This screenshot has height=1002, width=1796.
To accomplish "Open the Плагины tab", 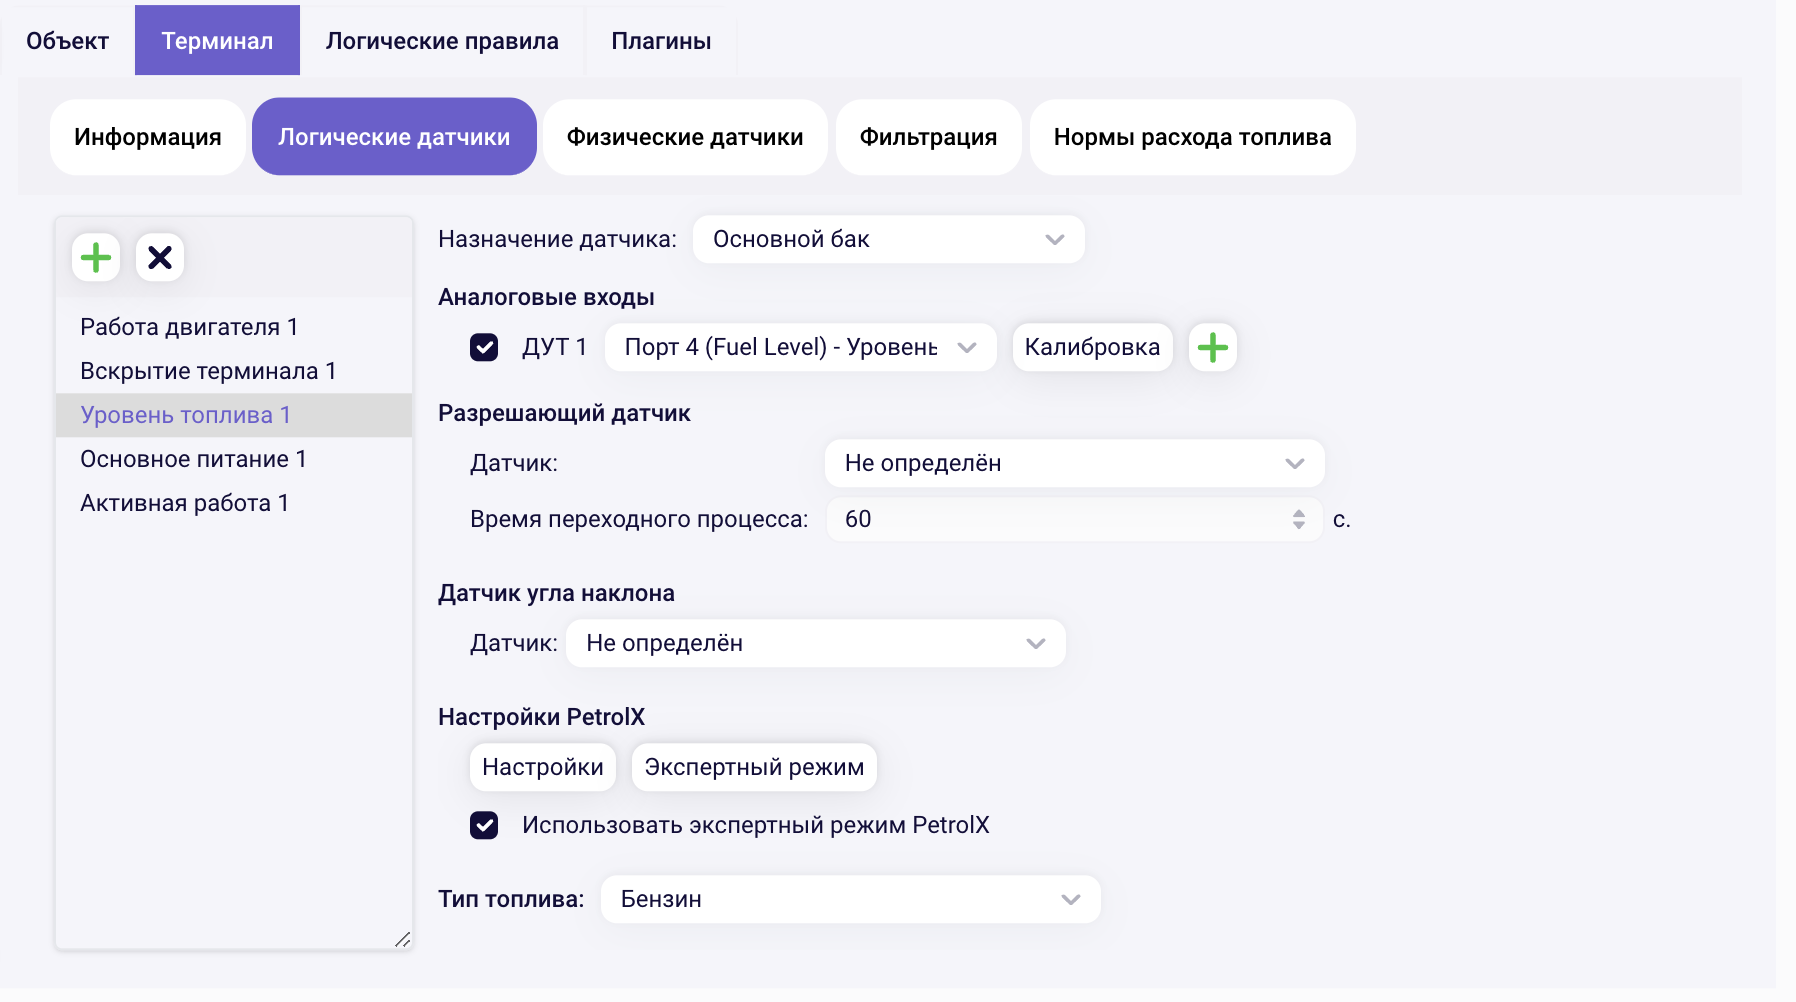I will point(661,41).
